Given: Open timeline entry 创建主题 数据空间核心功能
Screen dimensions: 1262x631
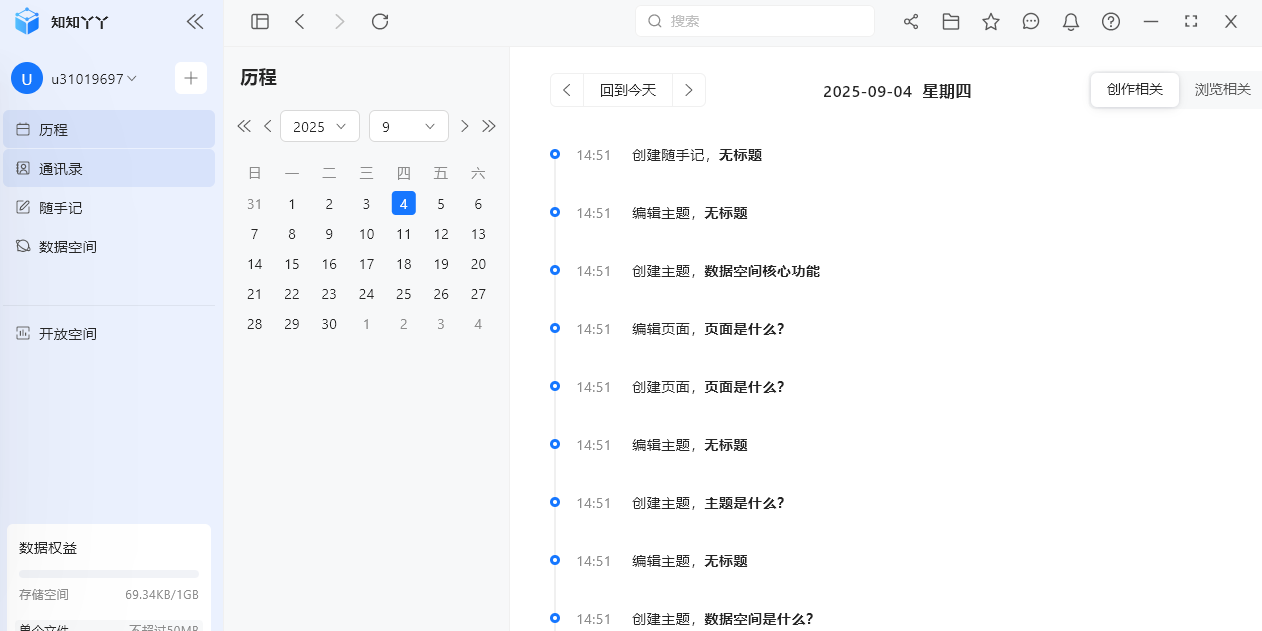Looking at the screenshot, I should tap(761, 271).
